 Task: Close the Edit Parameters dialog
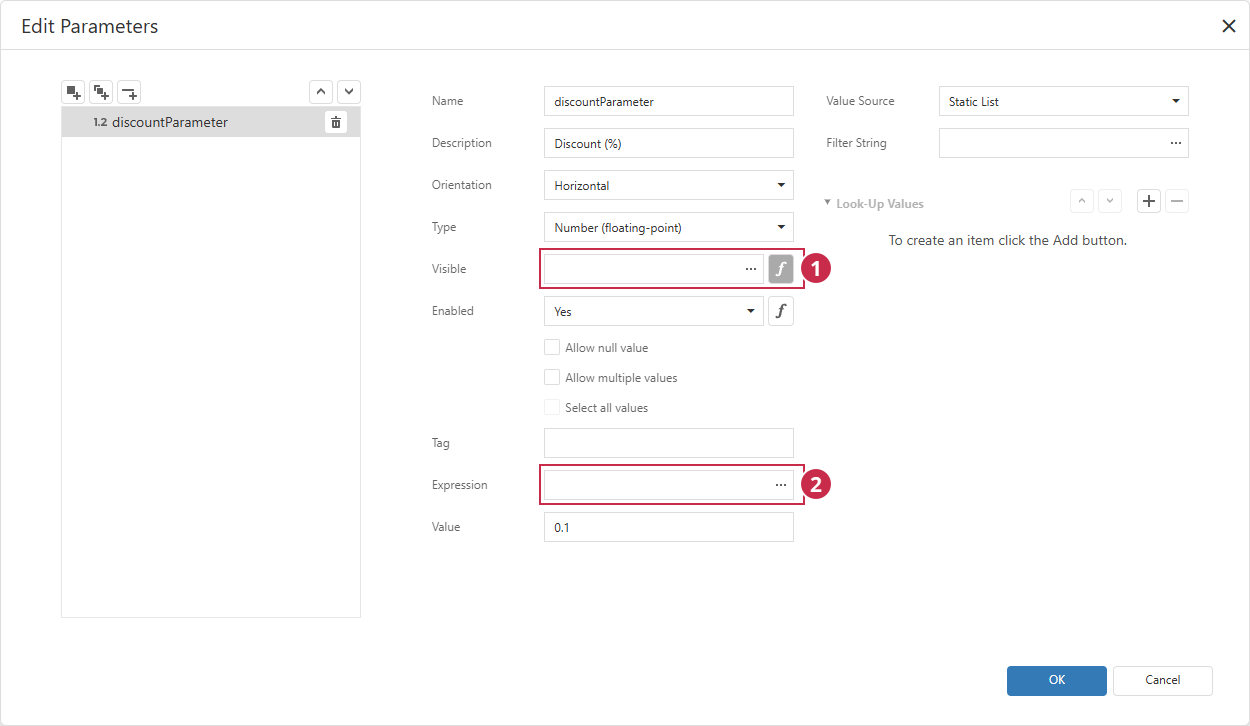point(1229,26)
